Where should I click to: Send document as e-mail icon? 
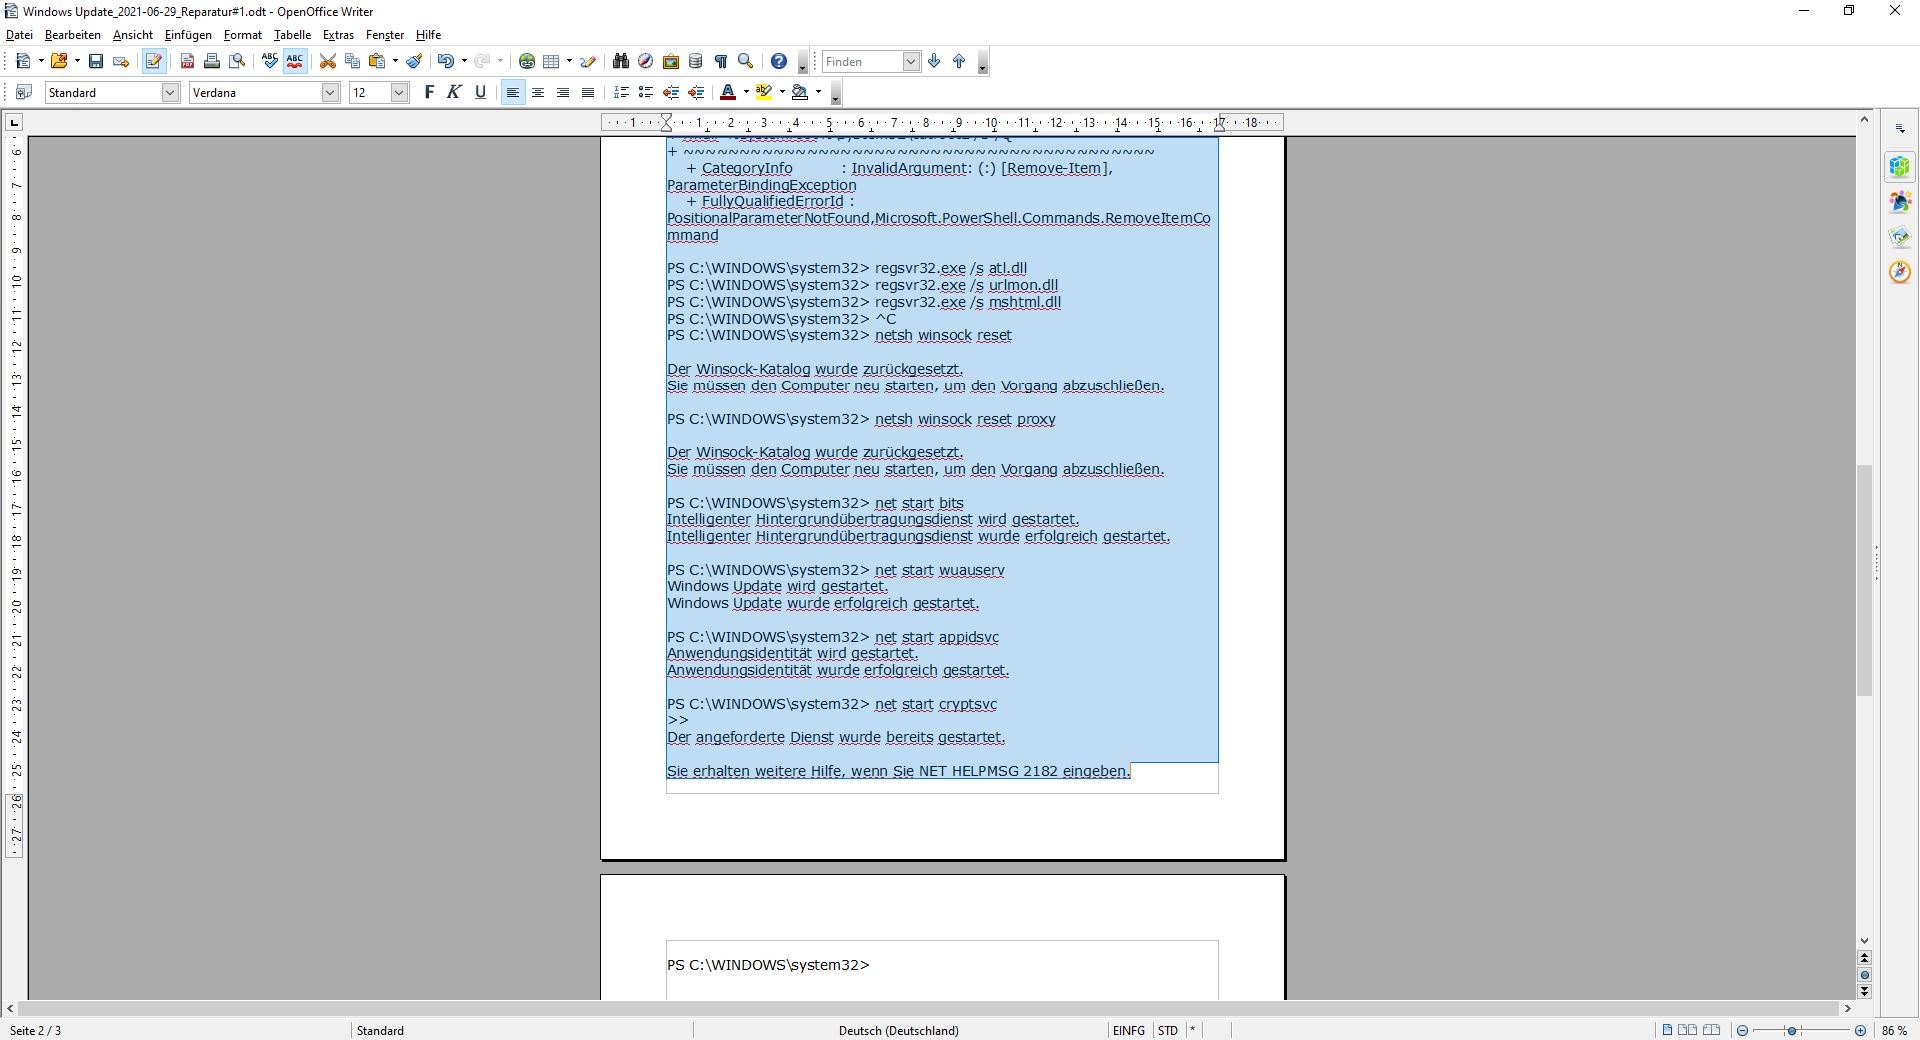pyautogui.click(x=121, y=62)
